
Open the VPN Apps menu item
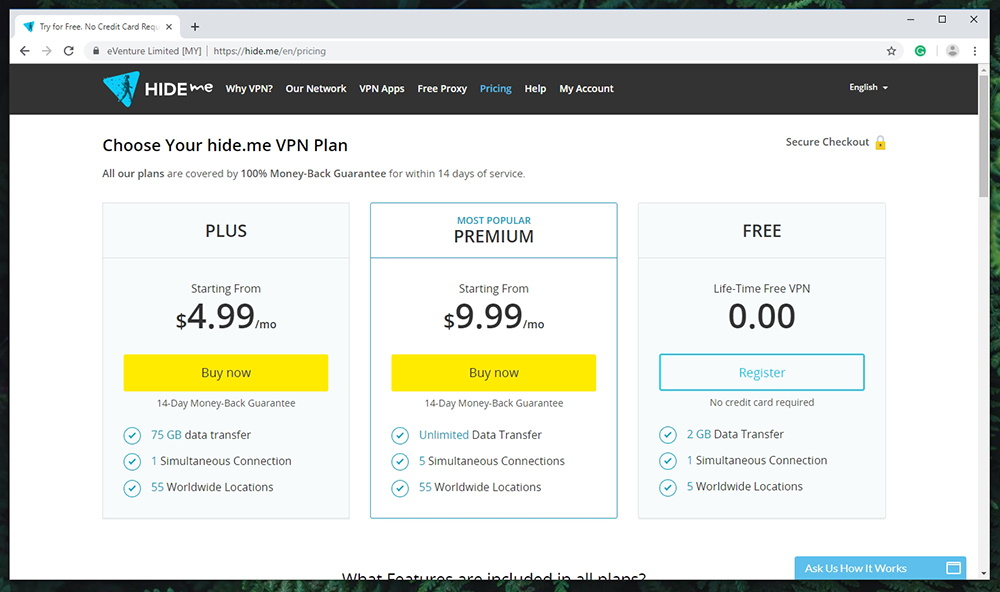pos(381,89)
